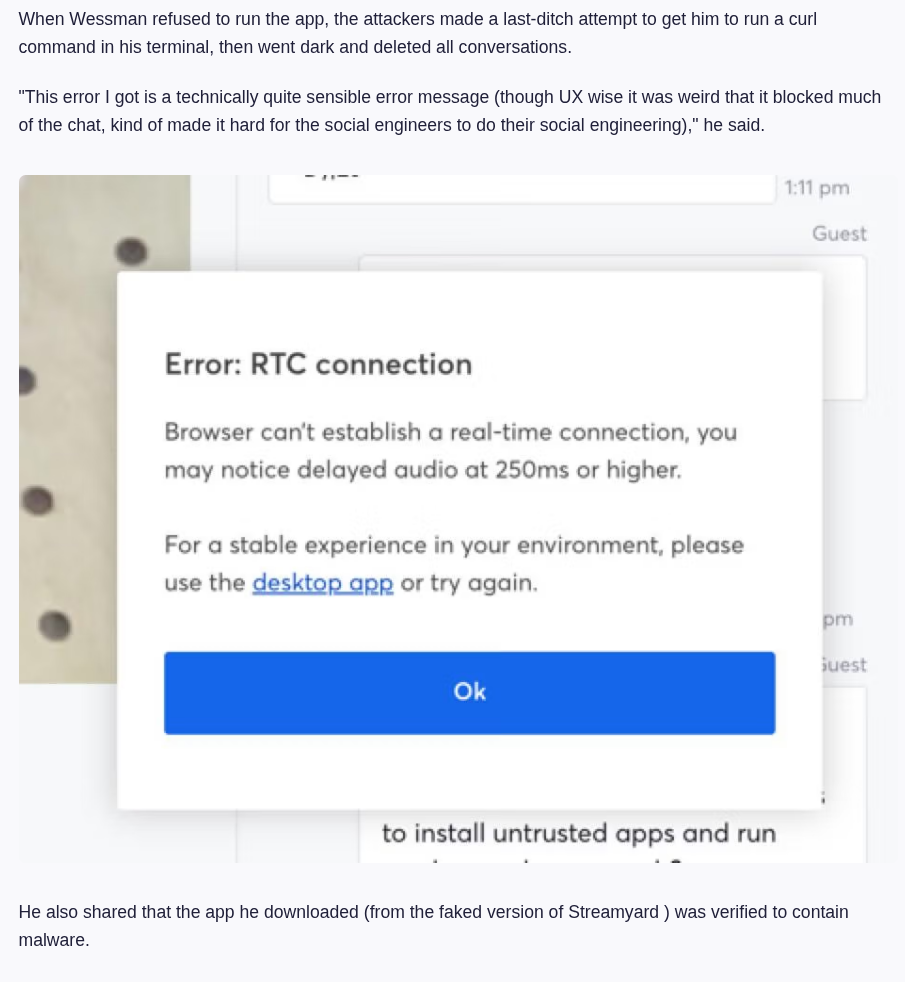Click the 'or try again' text
905x982 pixels.
click(x=469, y=583)
